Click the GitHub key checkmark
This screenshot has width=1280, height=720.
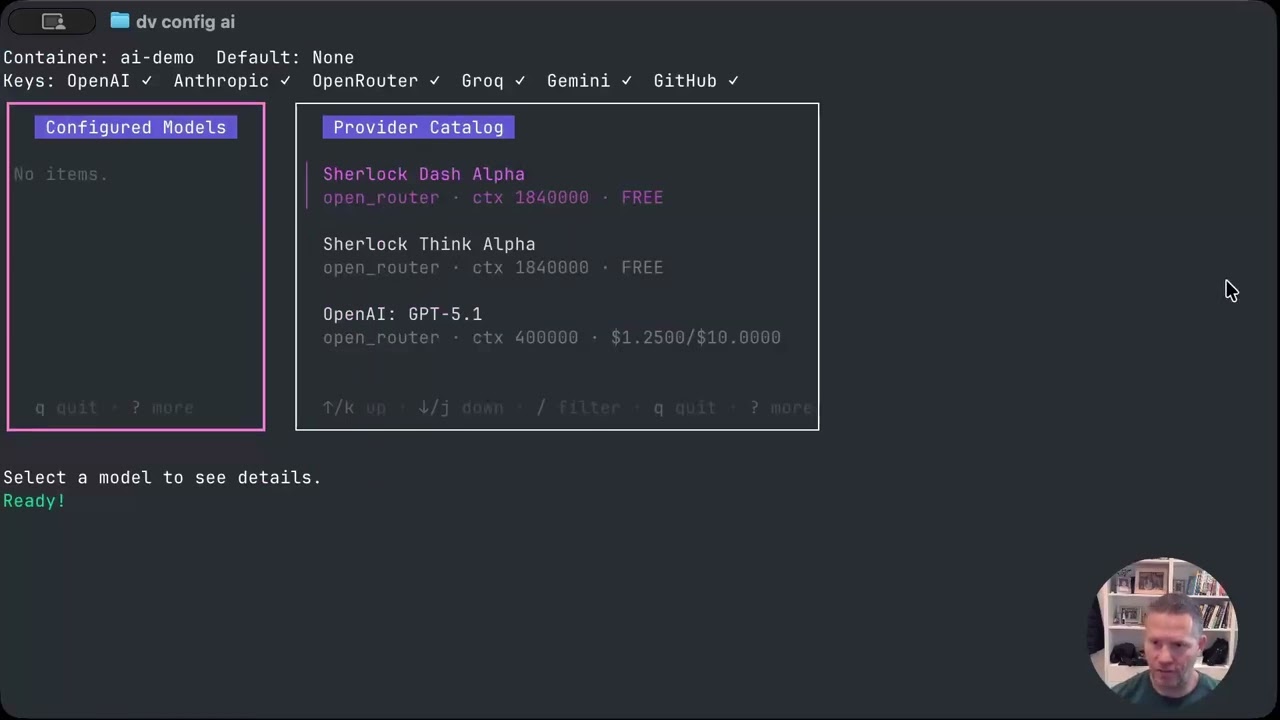(x=733, y=81)
